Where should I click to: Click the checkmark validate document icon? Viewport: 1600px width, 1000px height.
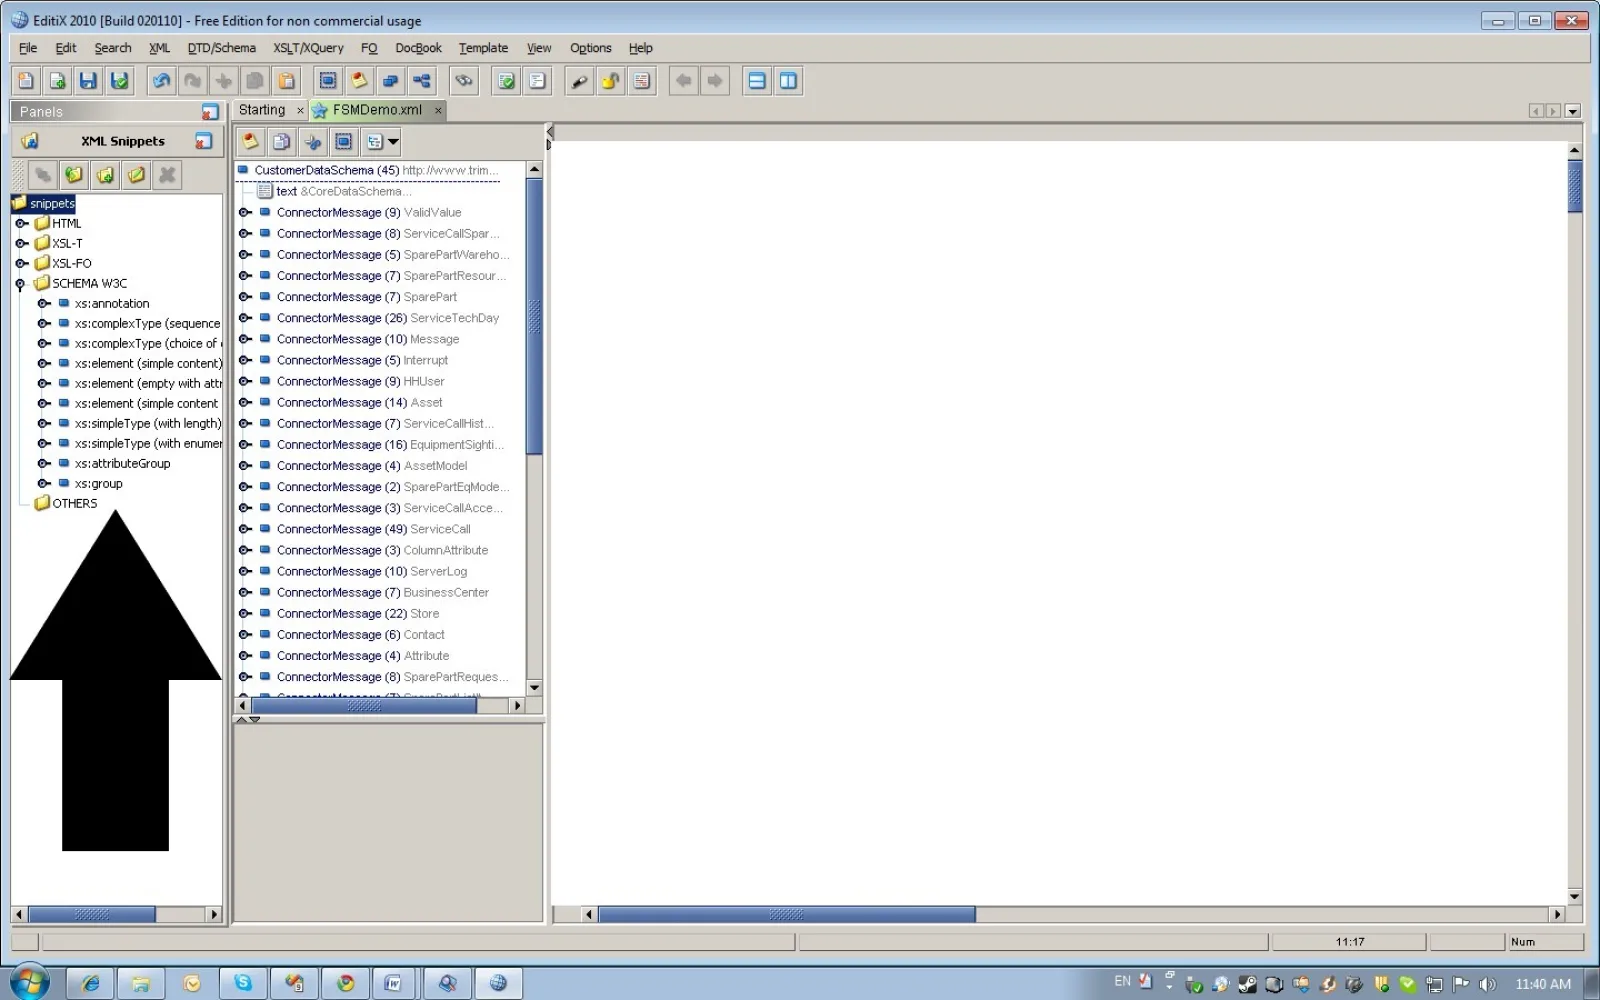click(x=507, y=81)
